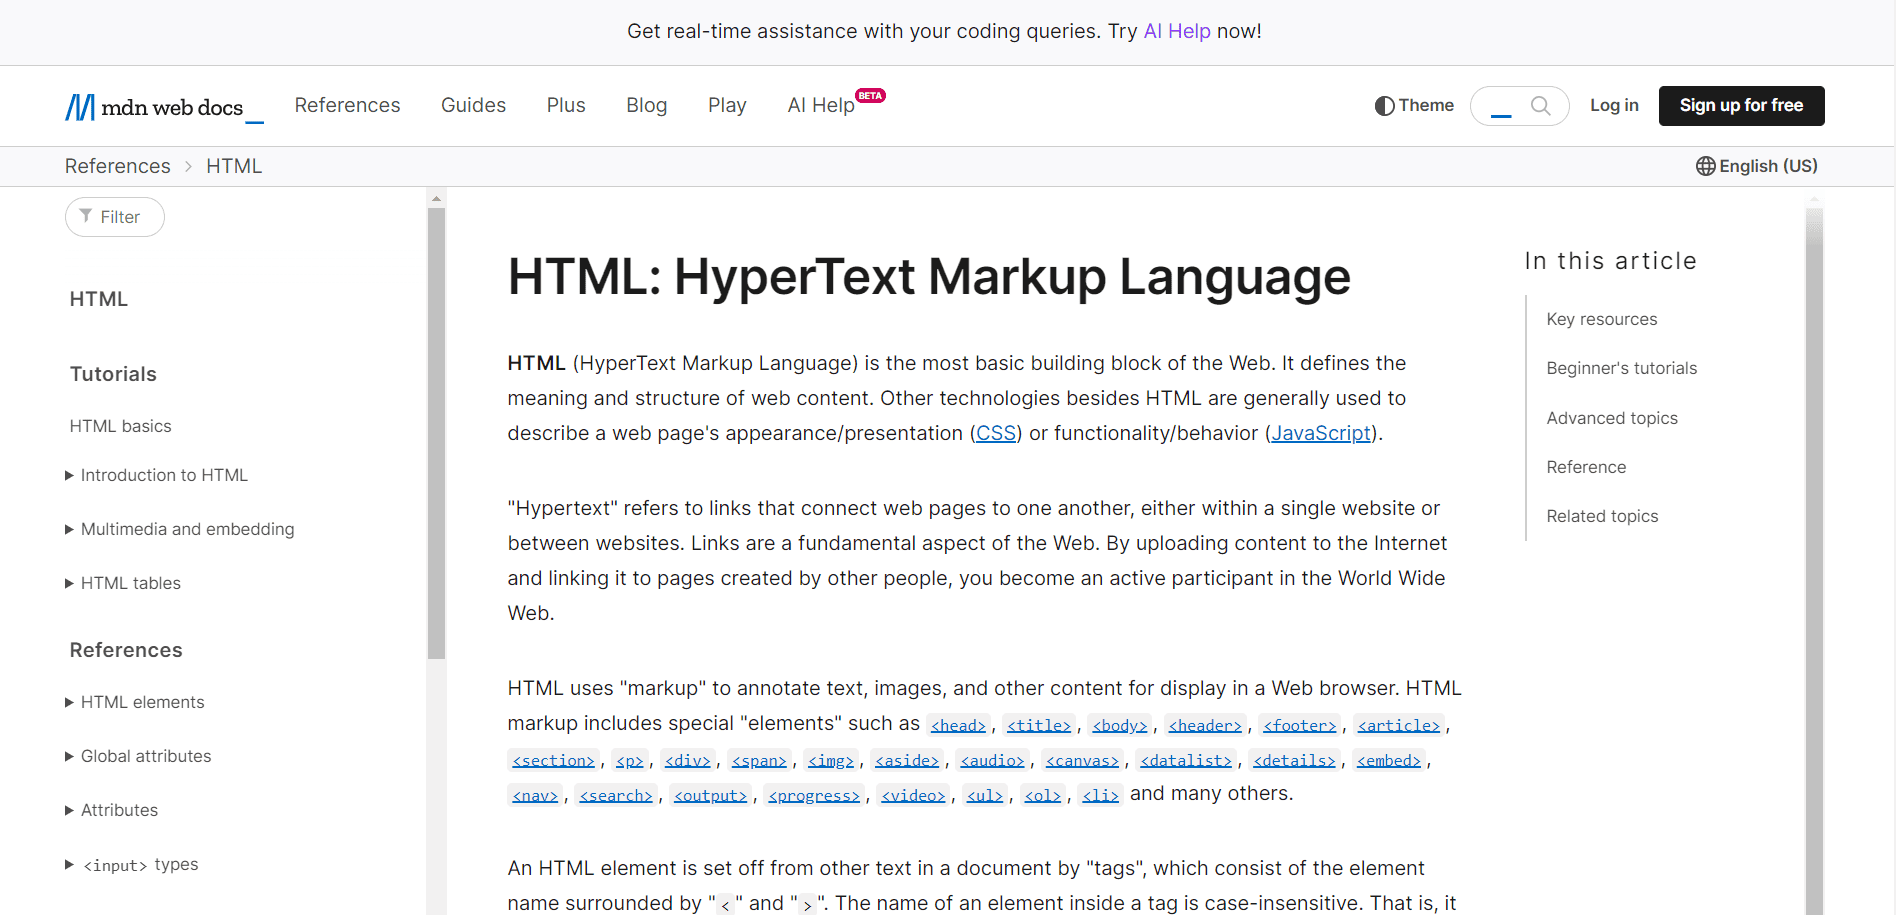
Task: Click the globe language icon
Action: pyautogui.click(x=1705, y=166)
